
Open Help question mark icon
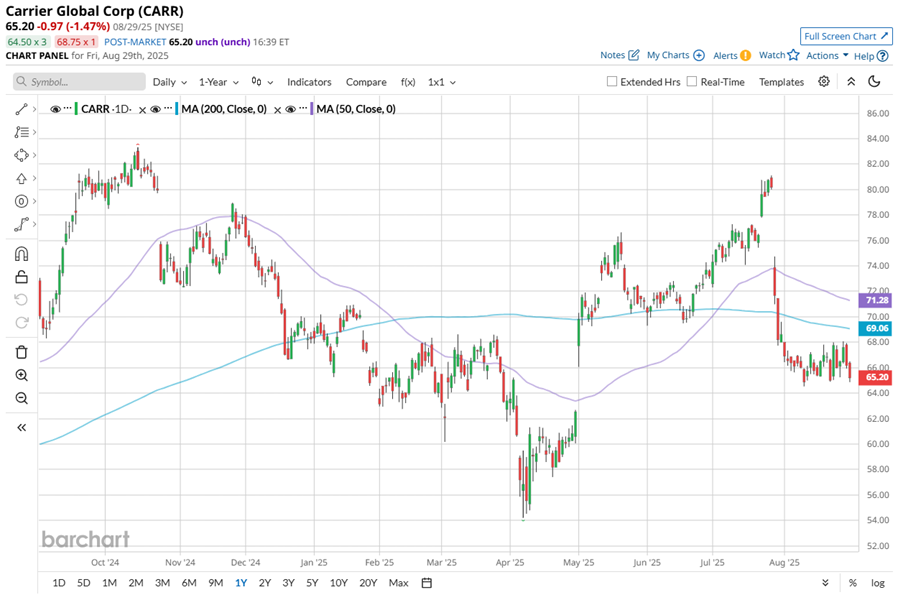click(x=882, y=56)
